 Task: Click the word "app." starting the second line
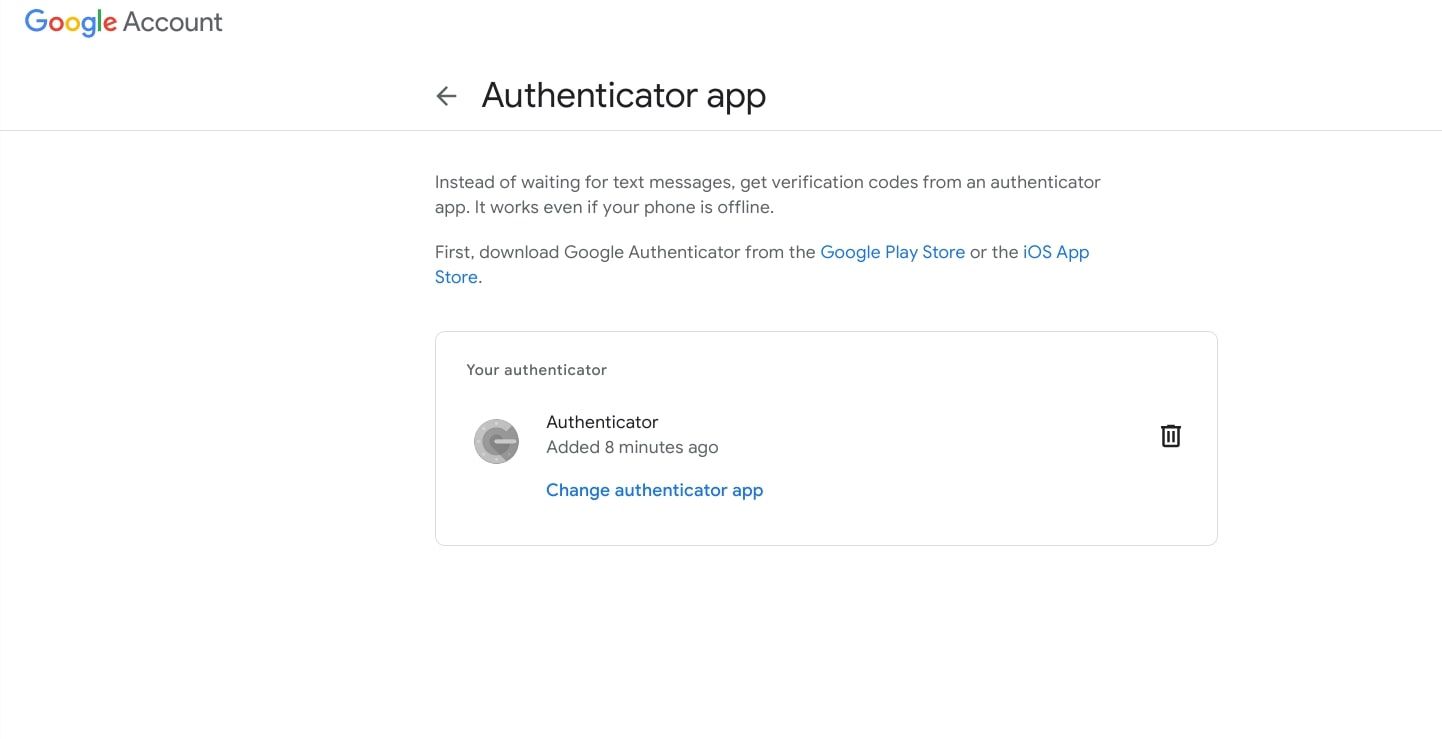[452, 208]
